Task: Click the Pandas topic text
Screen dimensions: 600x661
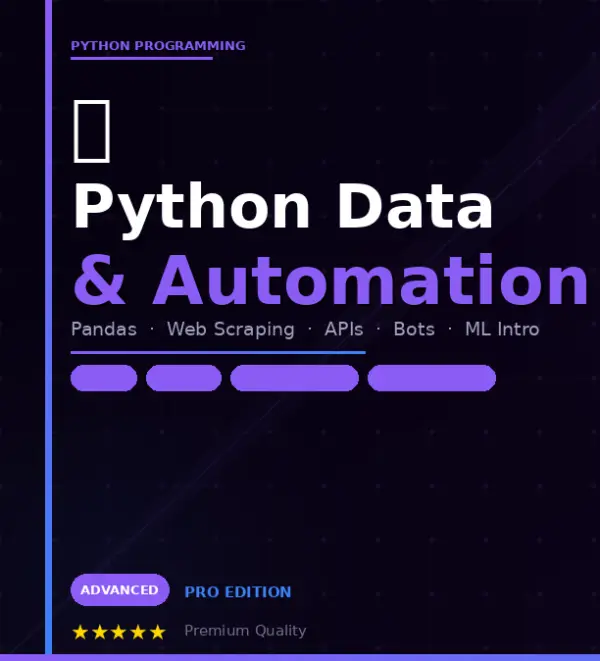Action: coord(104,329)
